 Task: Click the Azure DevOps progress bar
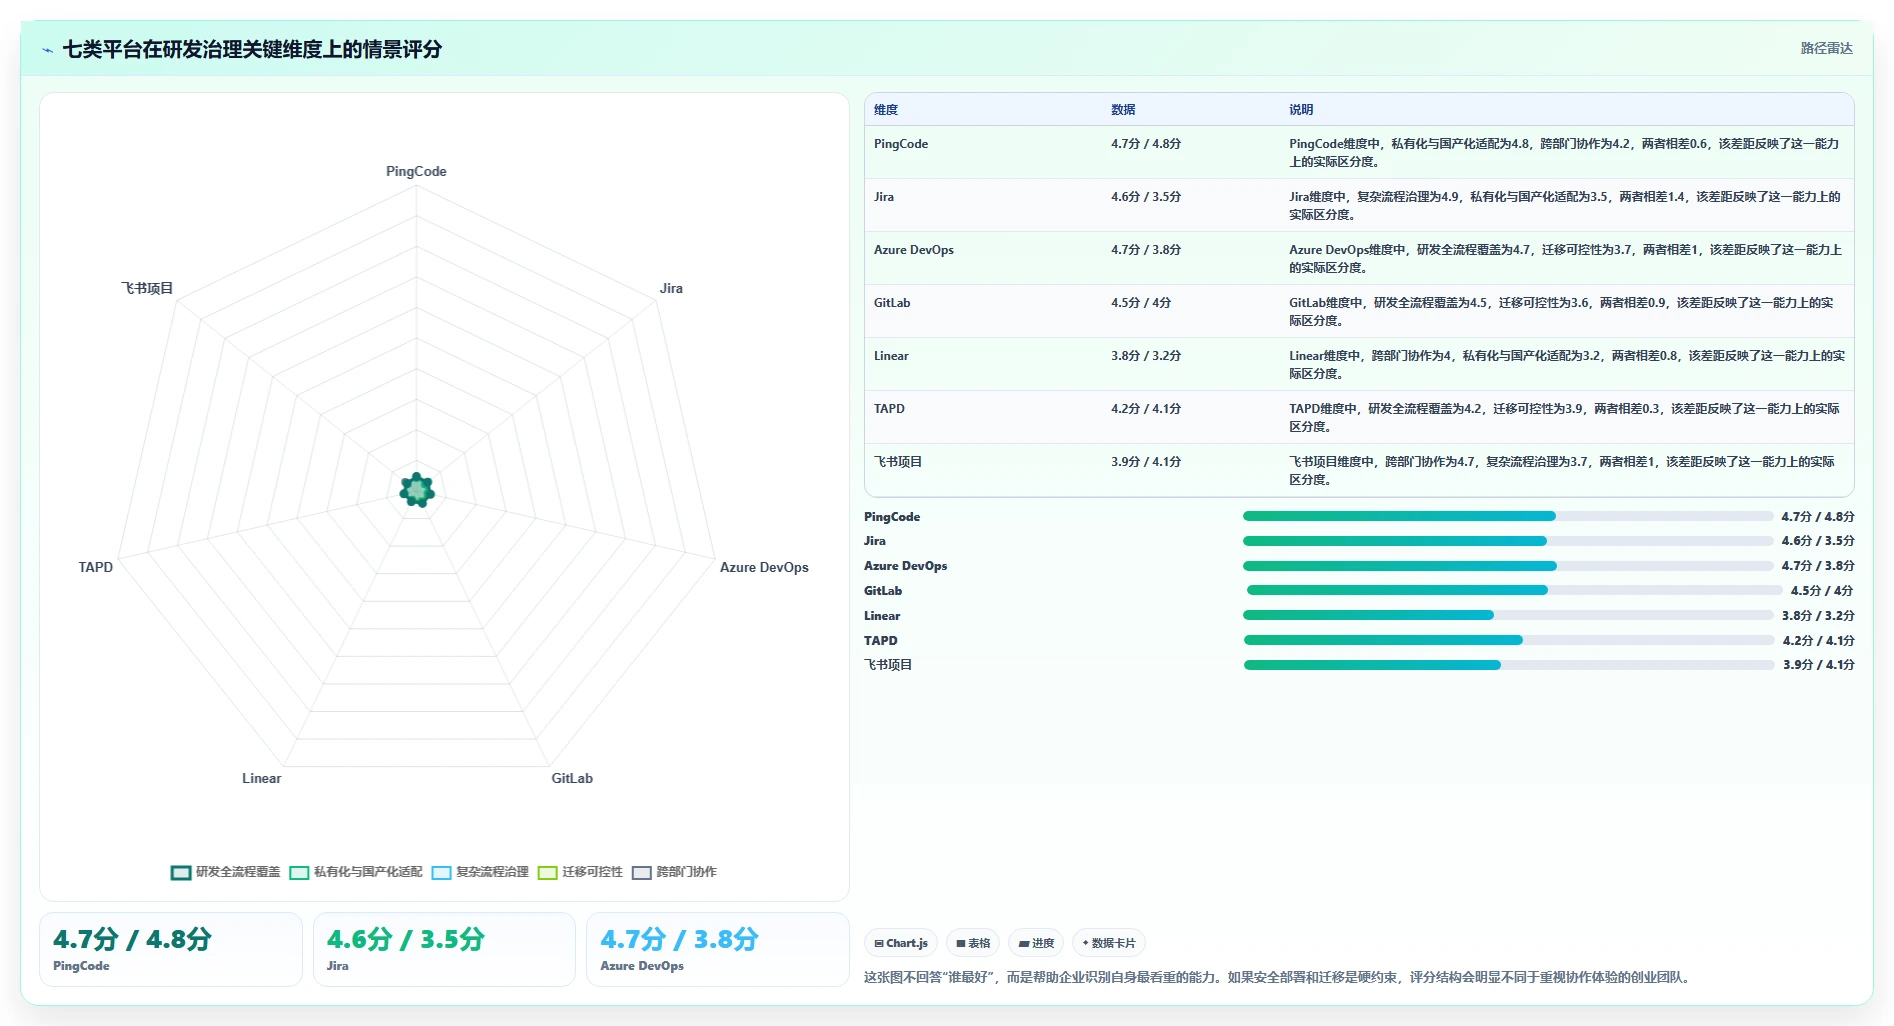tap(1508, 566)
